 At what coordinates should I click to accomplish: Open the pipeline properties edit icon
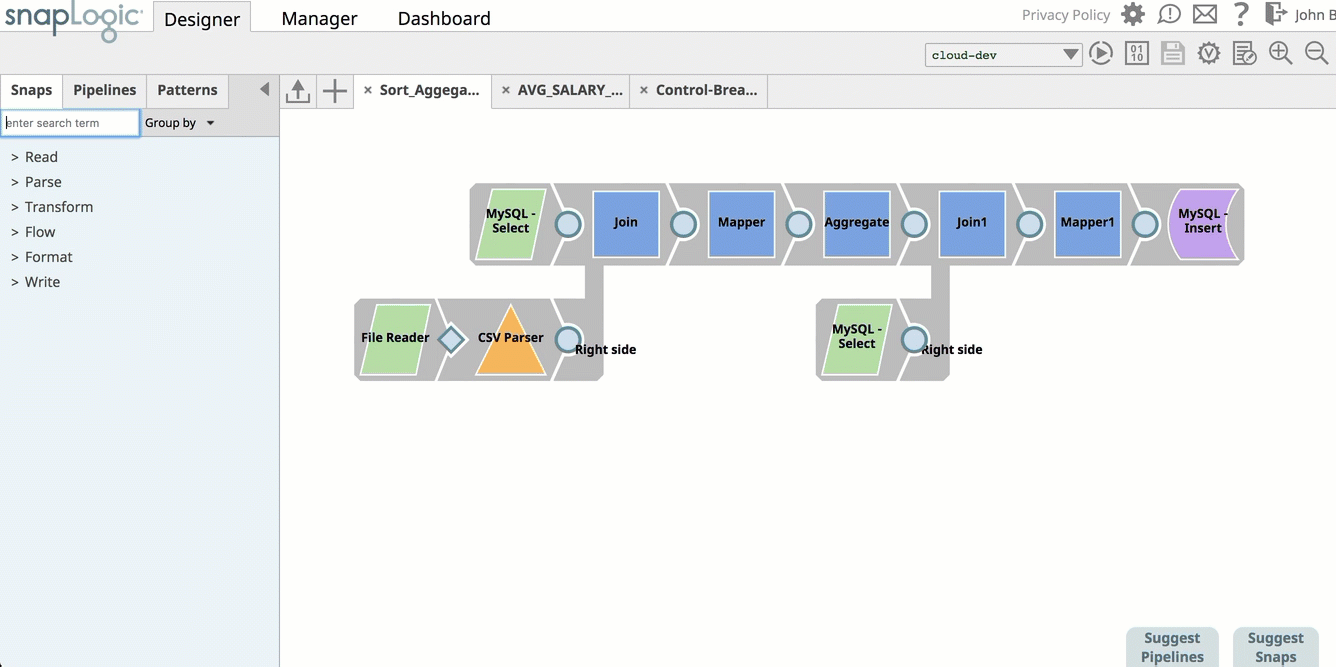1245,54
